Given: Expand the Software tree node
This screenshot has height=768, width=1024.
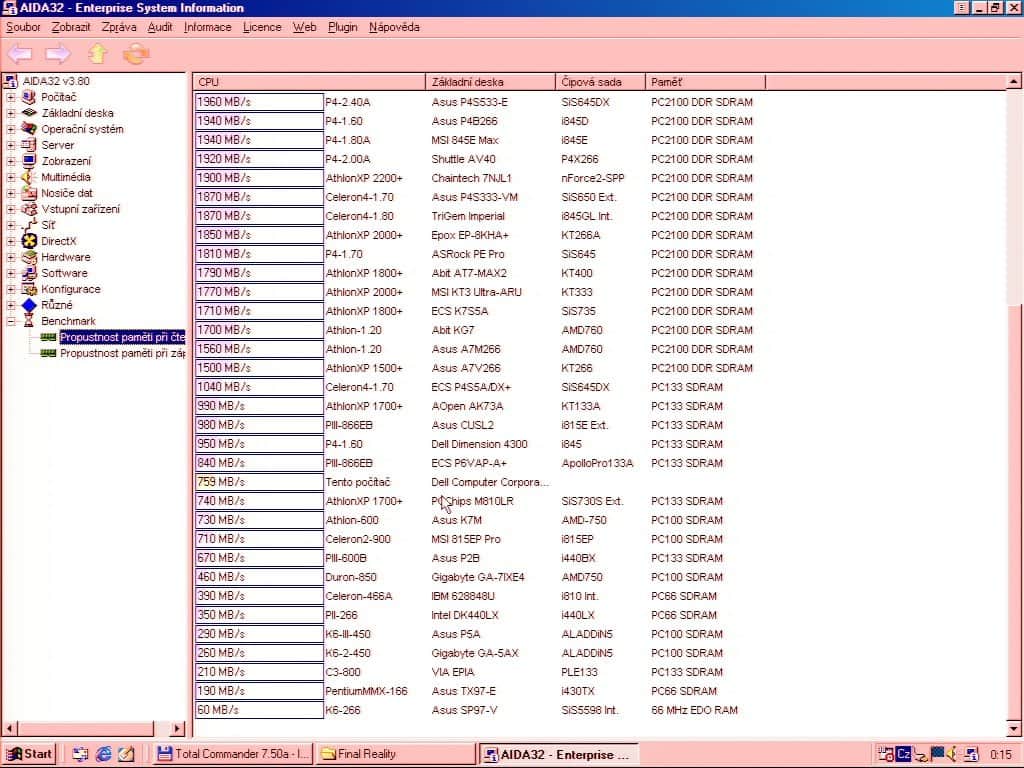Looking at the screenshot, I should (10, 273).
